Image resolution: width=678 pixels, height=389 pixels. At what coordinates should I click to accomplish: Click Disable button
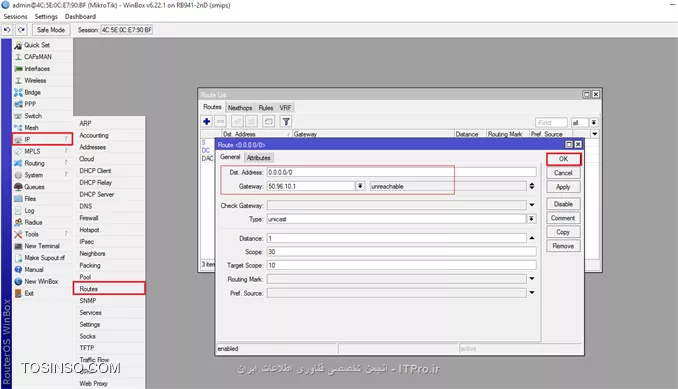563,204
